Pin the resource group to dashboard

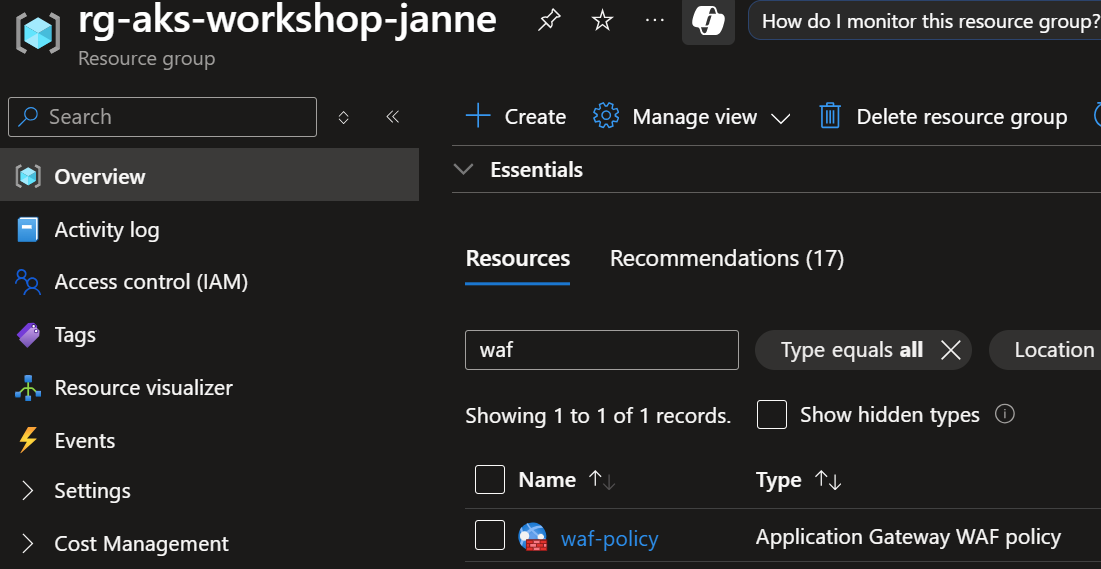click(549, 20)
